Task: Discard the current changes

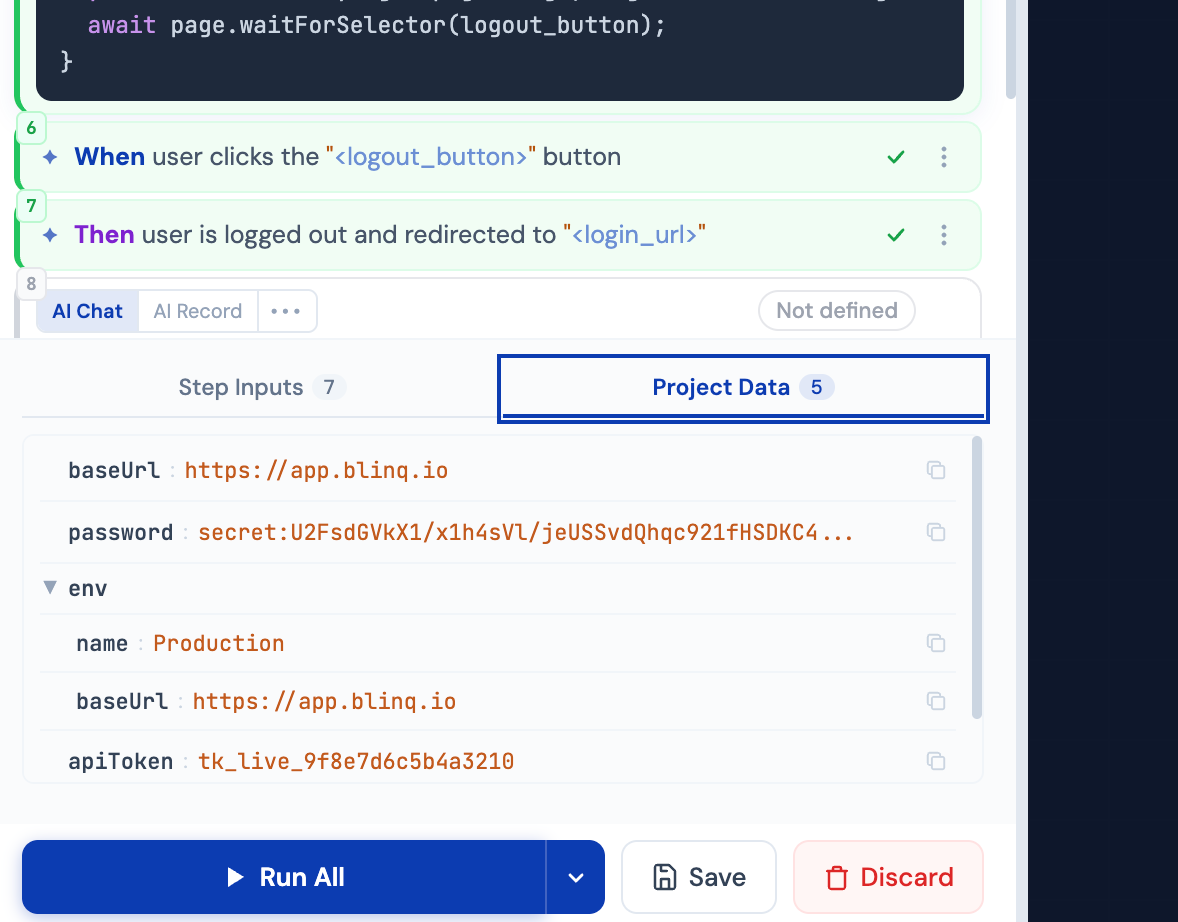Action: click(888, 877)
